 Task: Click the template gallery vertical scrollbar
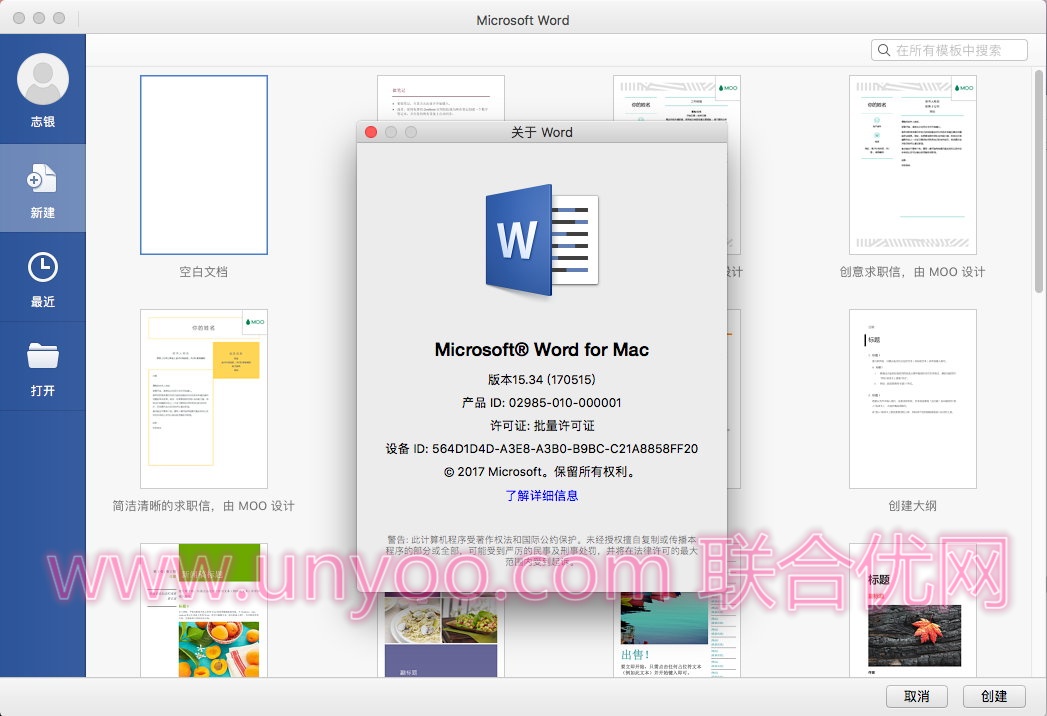1038,180
